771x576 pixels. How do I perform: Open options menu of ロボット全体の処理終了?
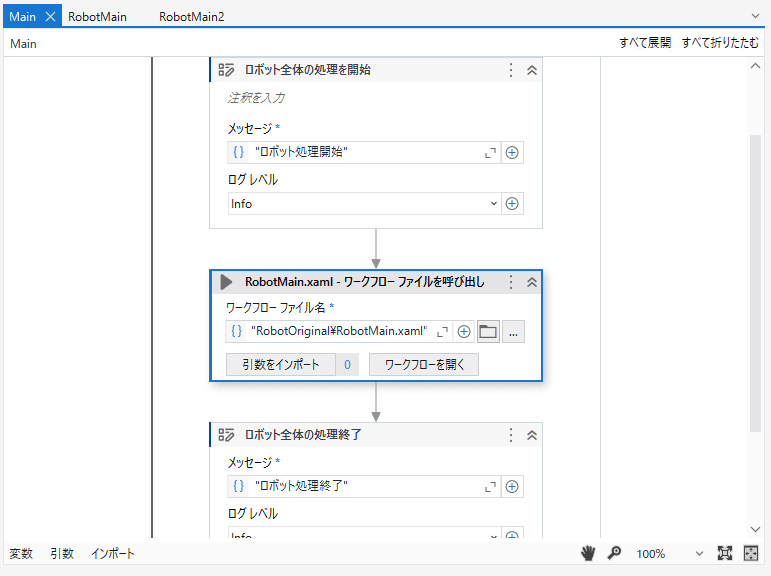pos(511,435)
